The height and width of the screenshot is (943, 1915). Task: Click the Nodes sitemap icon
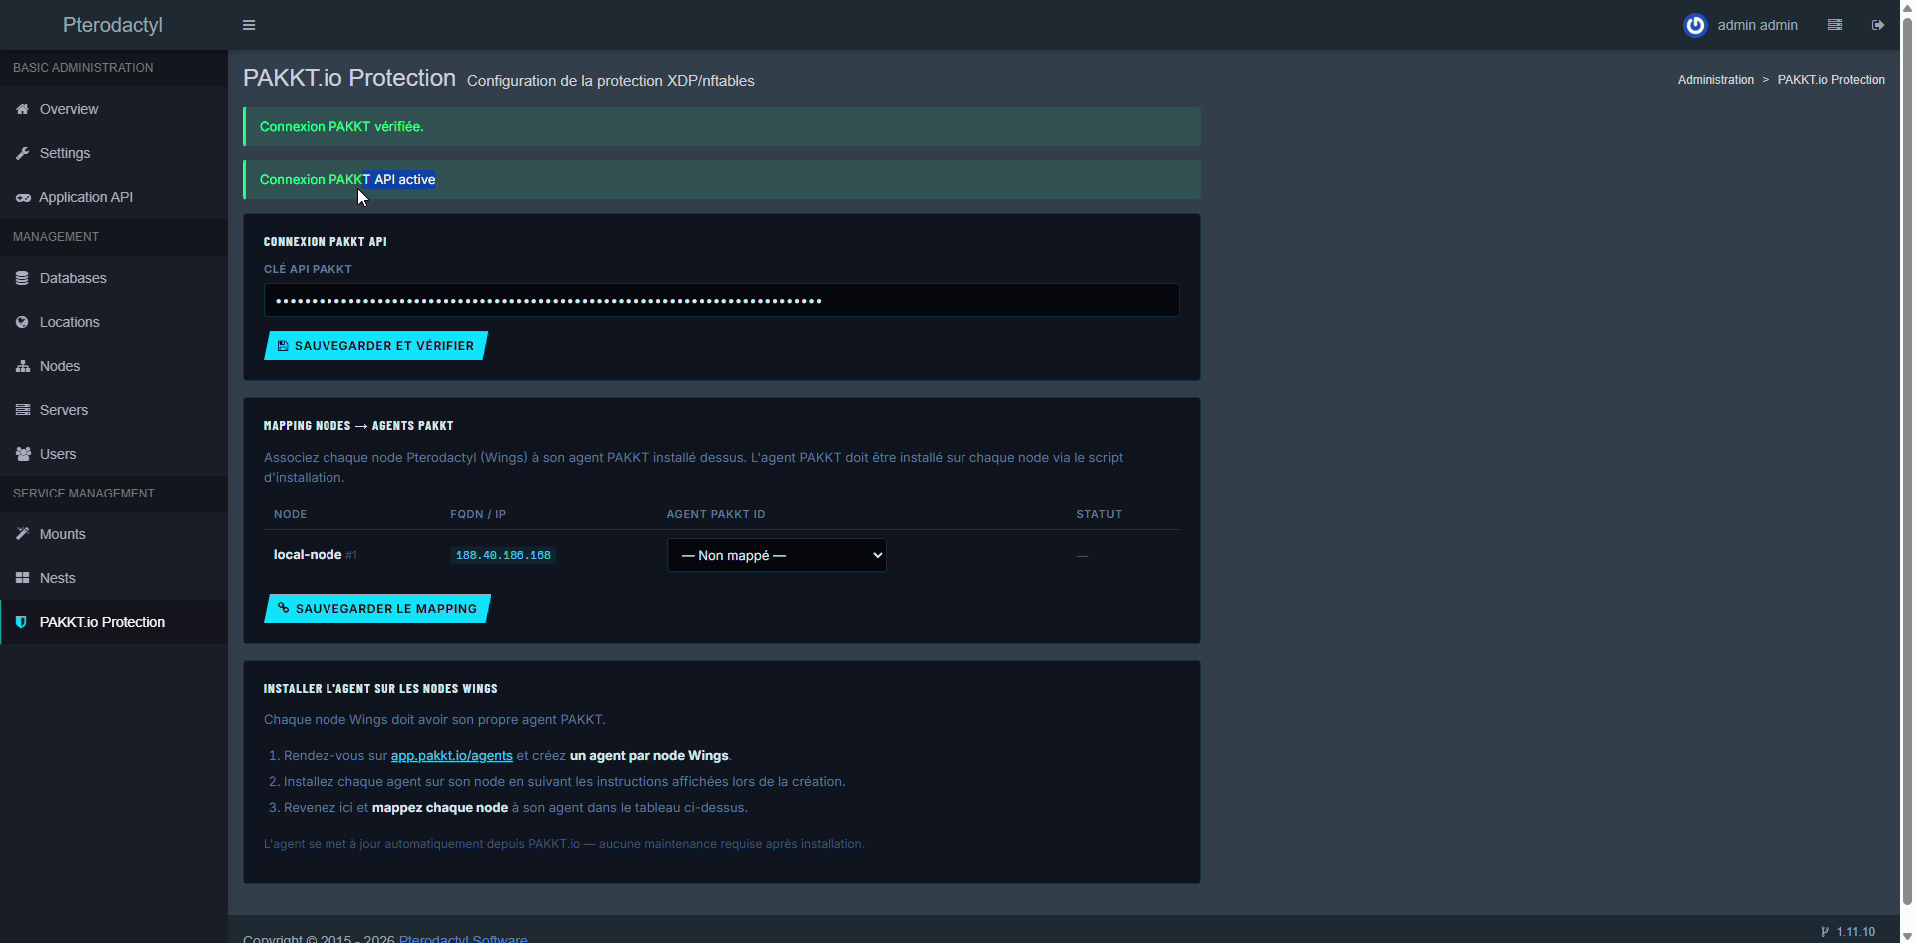tap(22, 366)
